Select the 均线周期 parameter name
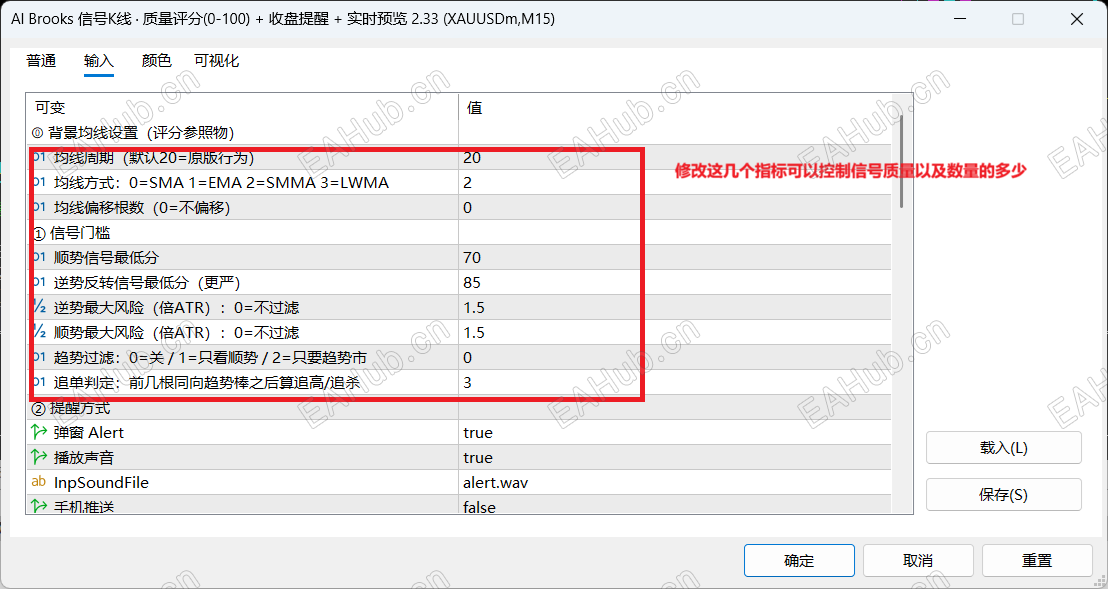 tap(154, 157)
